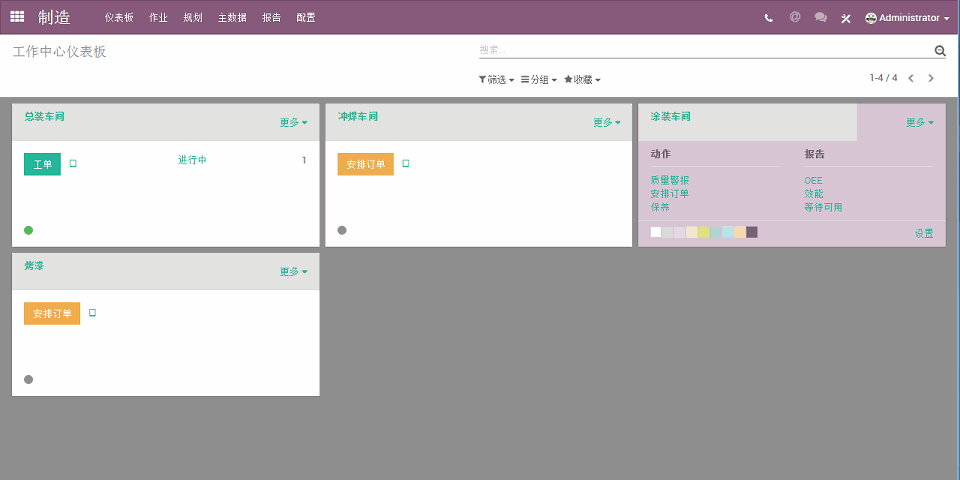Click the Administrator avatar icon
Screen dimensions: 960x480
(871, 18)
